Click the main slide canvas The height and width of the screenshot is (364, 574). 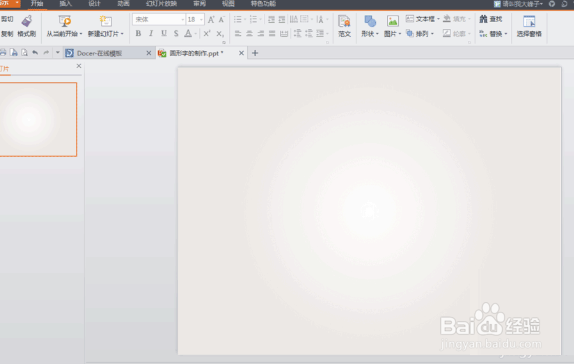369,211
